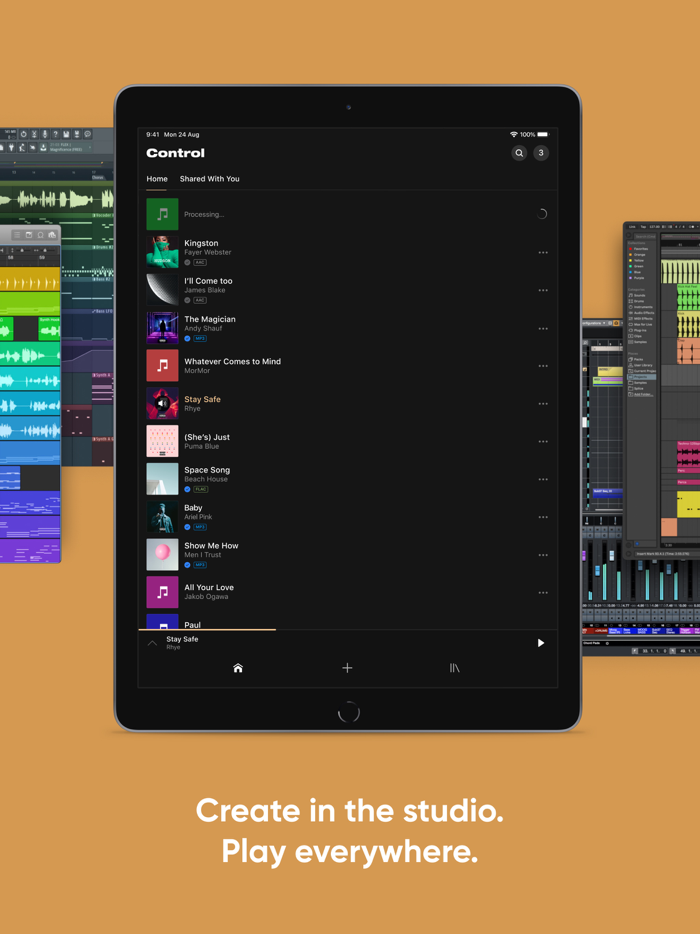Click the verified checkmark under The Magician

(187, 338)
